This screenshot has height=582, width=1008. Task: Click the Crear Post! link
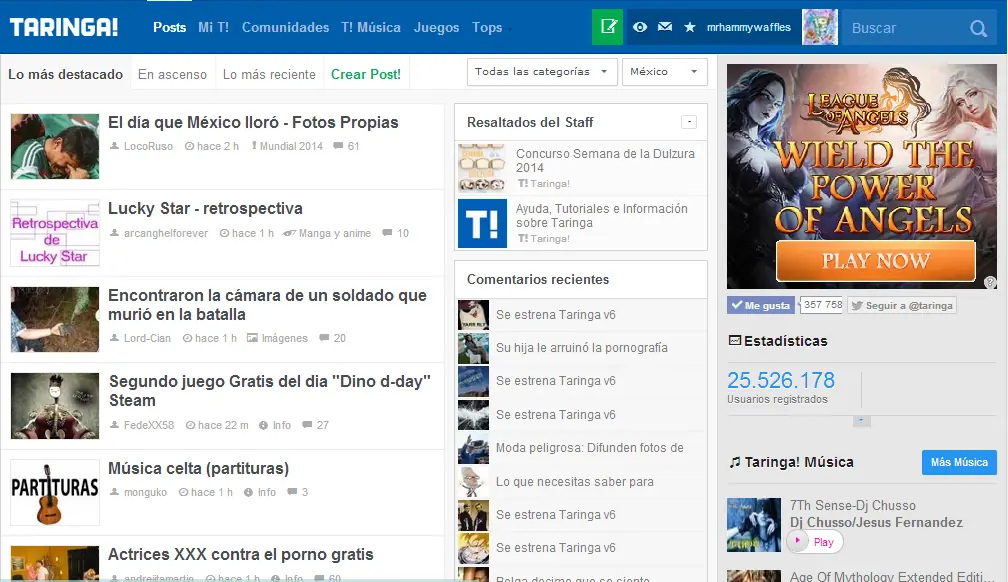coord(366,75)
